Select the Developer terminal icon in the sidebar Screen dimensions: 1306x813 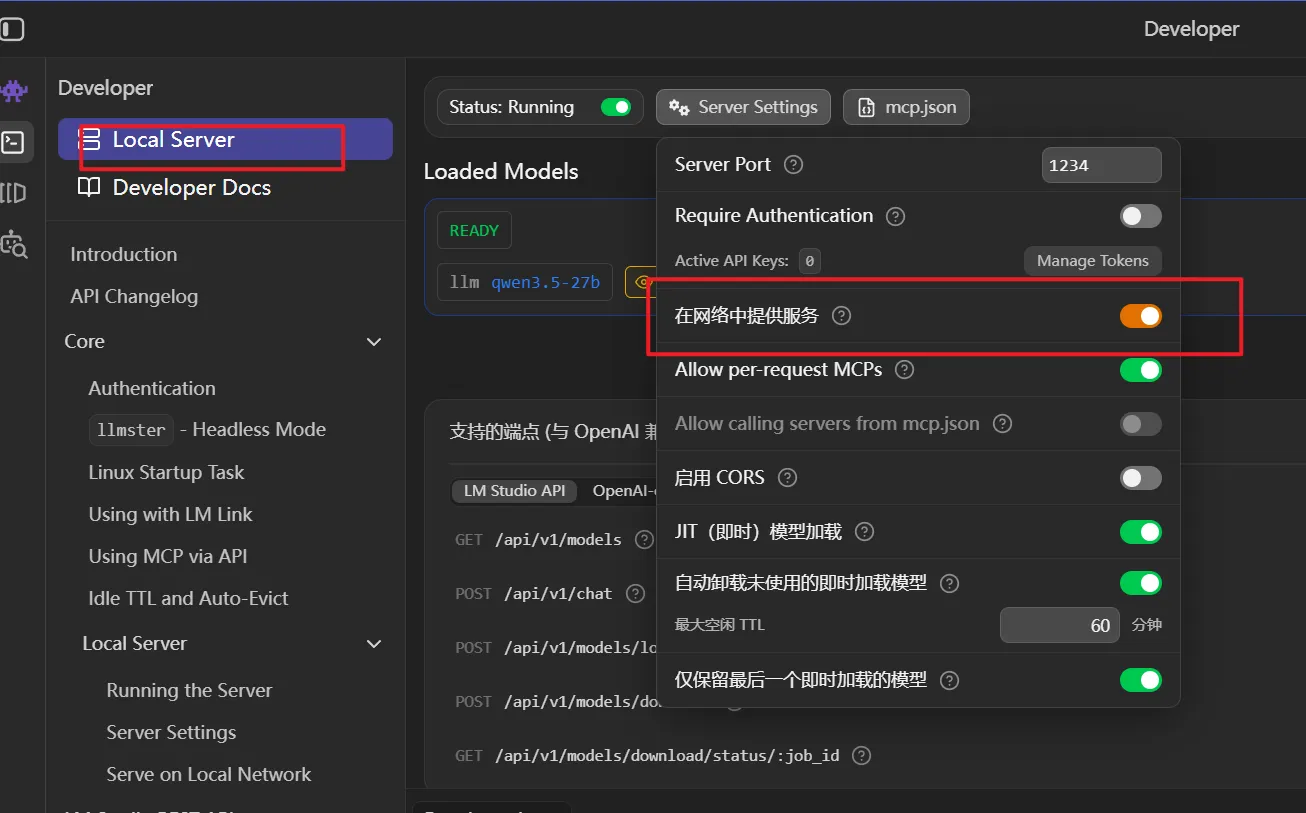15,142
